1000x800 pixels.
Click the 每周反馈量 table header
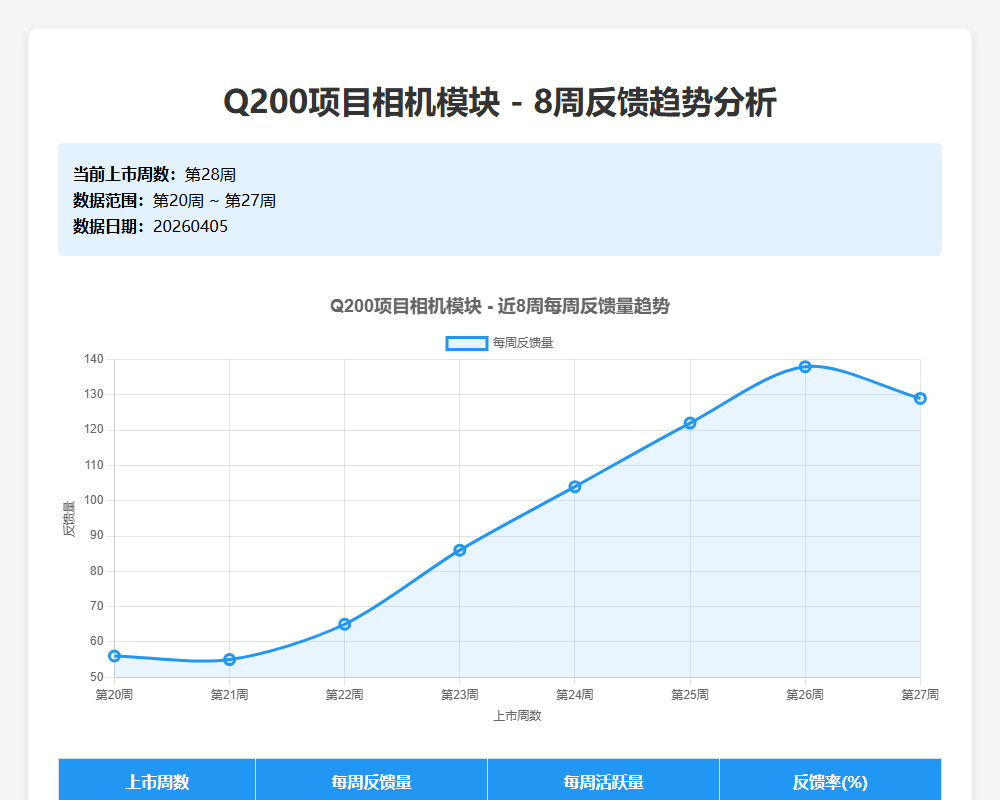pos(371,781)
